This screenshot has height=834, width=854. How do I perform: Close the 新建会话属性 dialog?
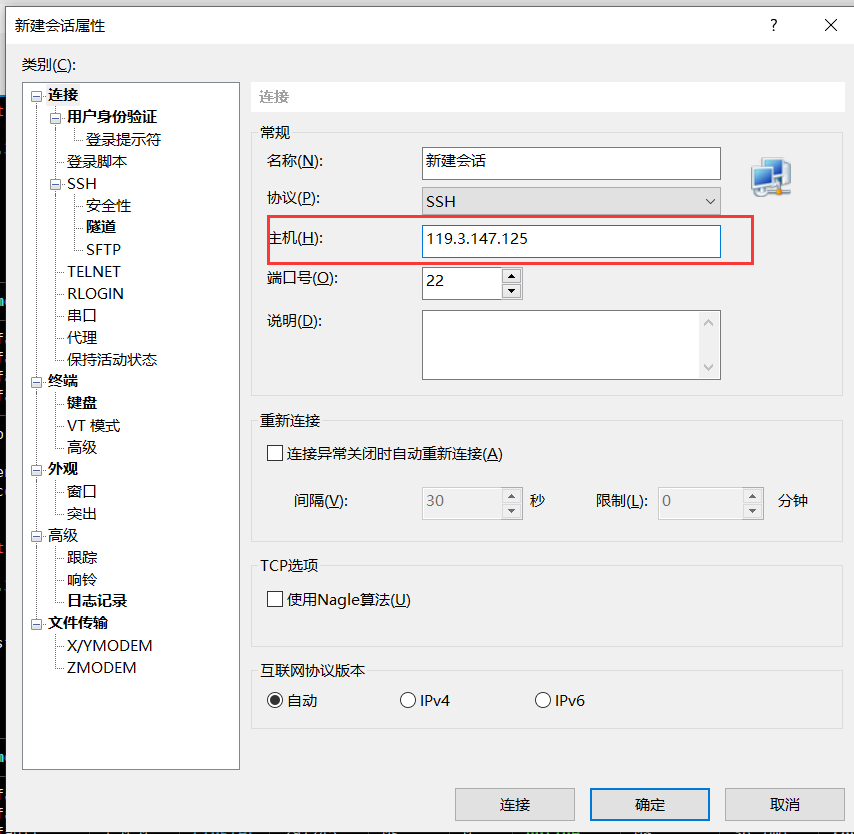831,25
